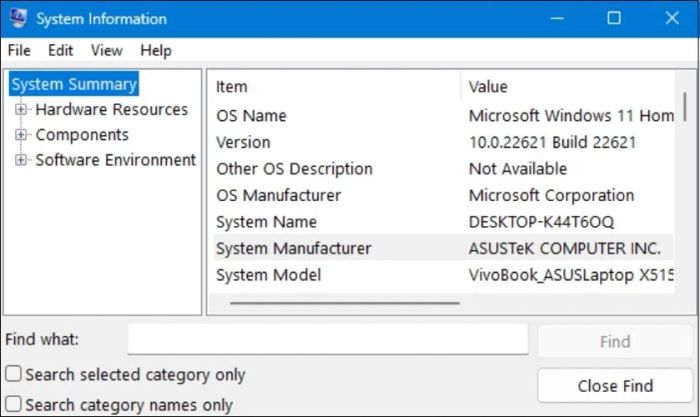Viewport: 700px width, 417px height.
Task: Select the Software Environment category
Action: [x=116, y=159]
